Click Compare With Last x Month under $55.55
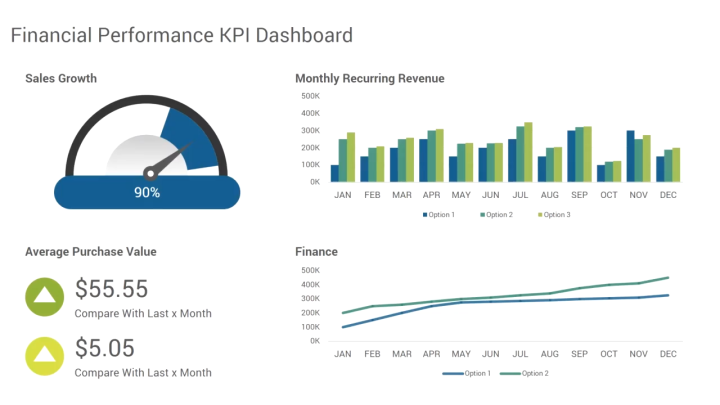The height and width of the screenshot is (405, 720). 143,314
